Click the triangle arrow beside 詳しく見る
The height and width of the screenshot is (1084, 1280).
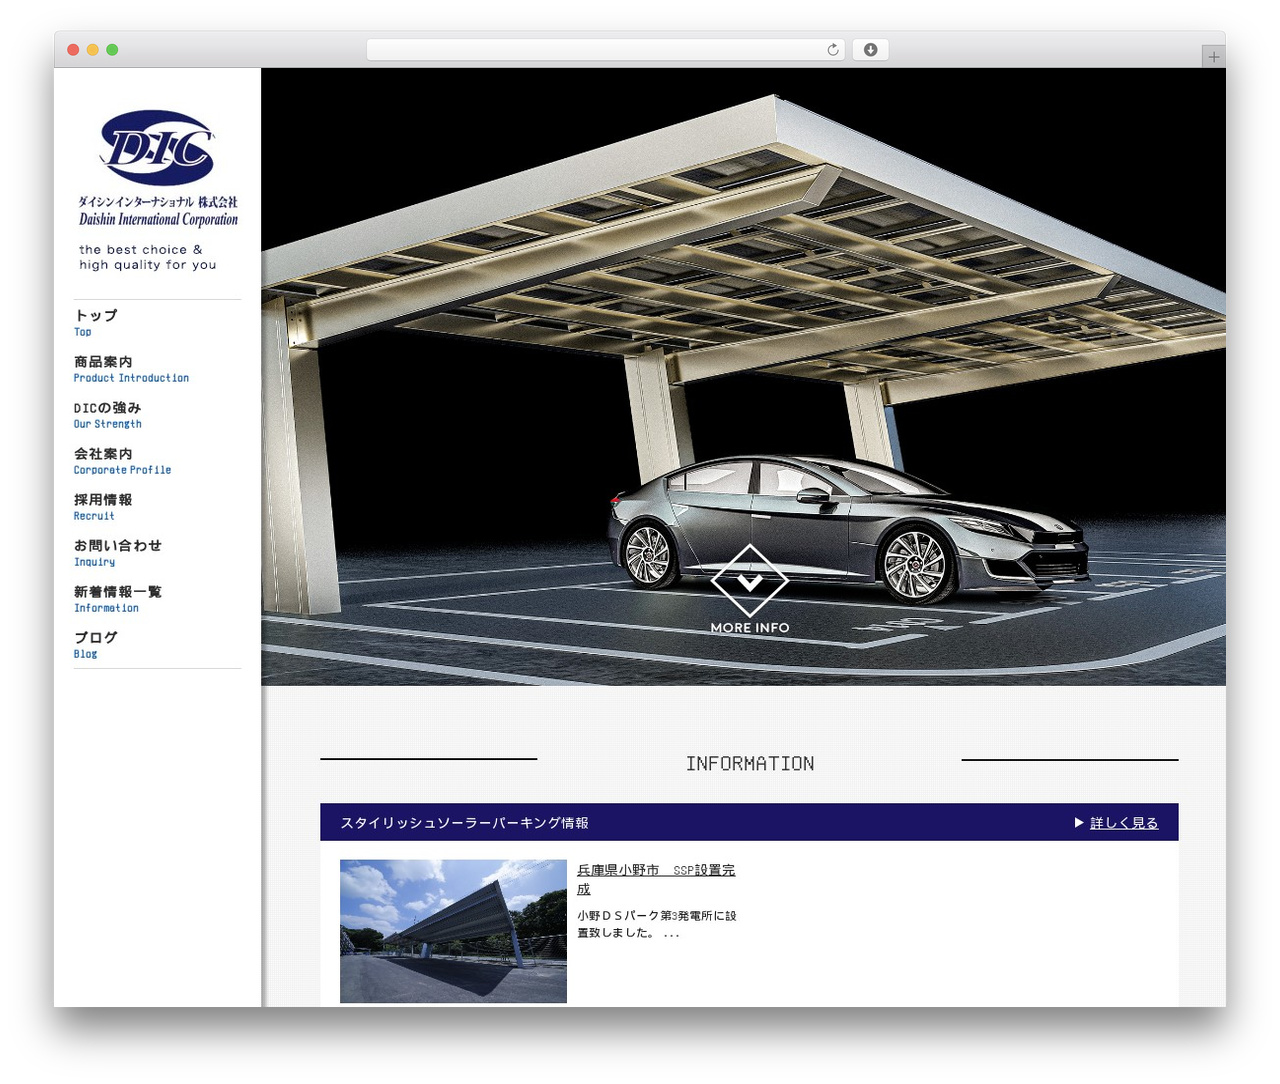1079,823
